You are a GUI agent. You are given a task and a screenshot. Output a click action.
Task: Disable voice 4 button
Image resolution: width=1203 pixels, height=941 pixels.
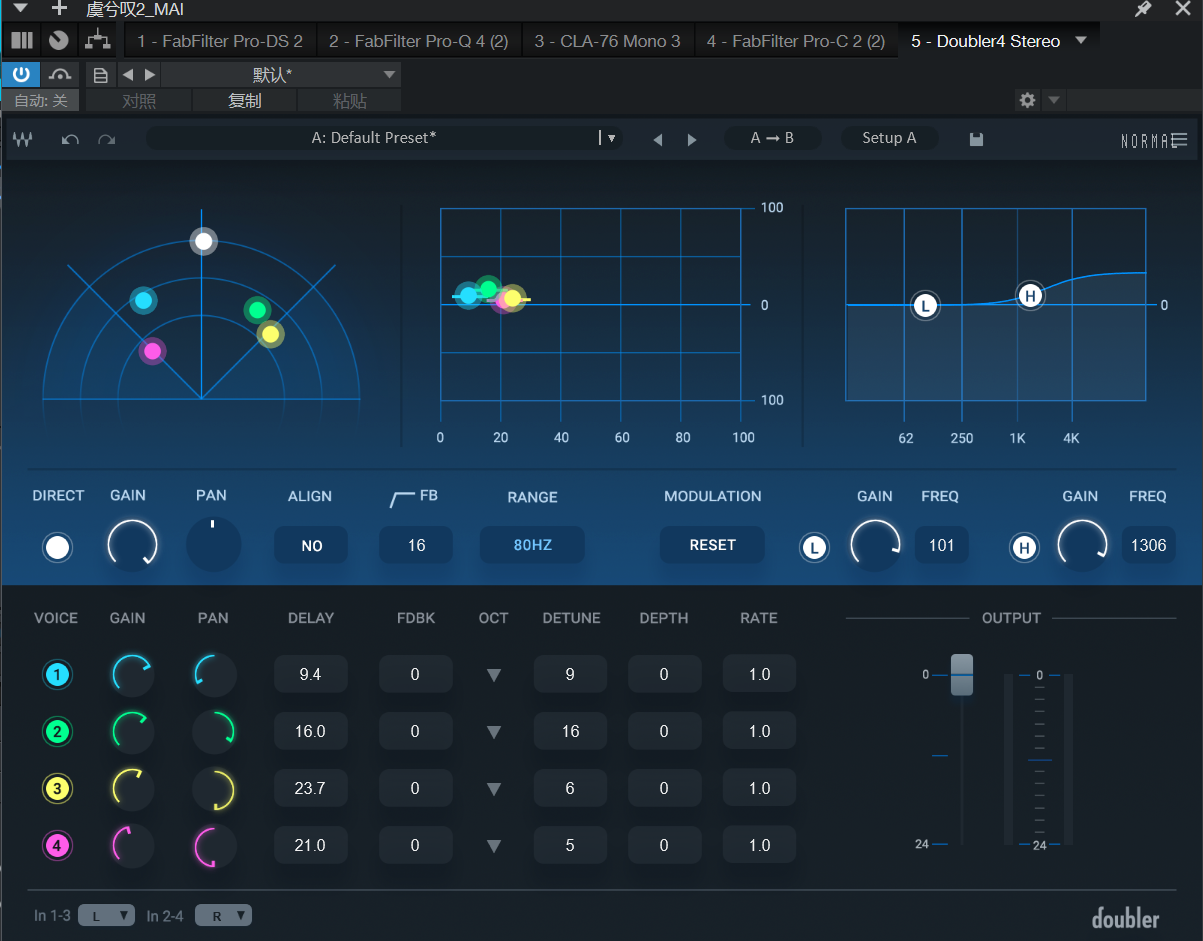[57, 846]
